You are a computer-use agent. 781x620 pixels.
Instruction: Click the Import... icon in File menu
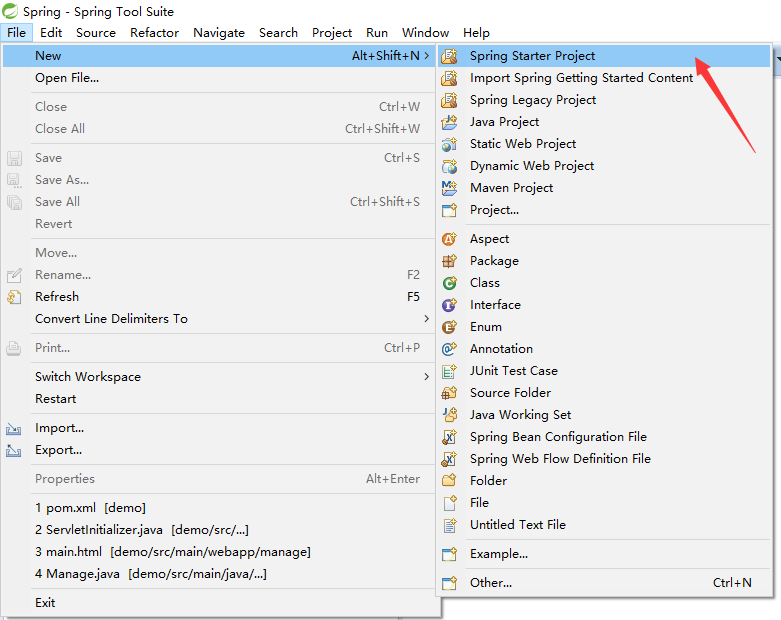[14, 428]
